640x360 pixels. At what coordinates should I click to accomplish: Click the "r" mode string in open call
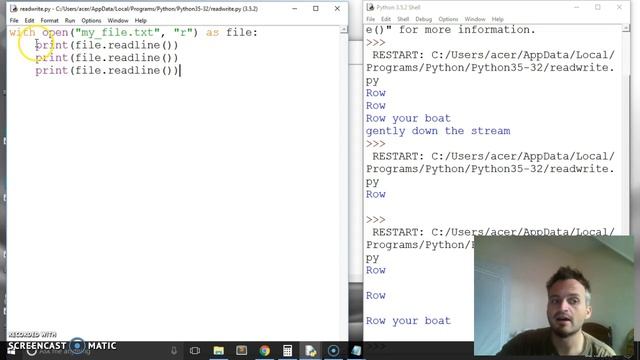pos(183,32)
